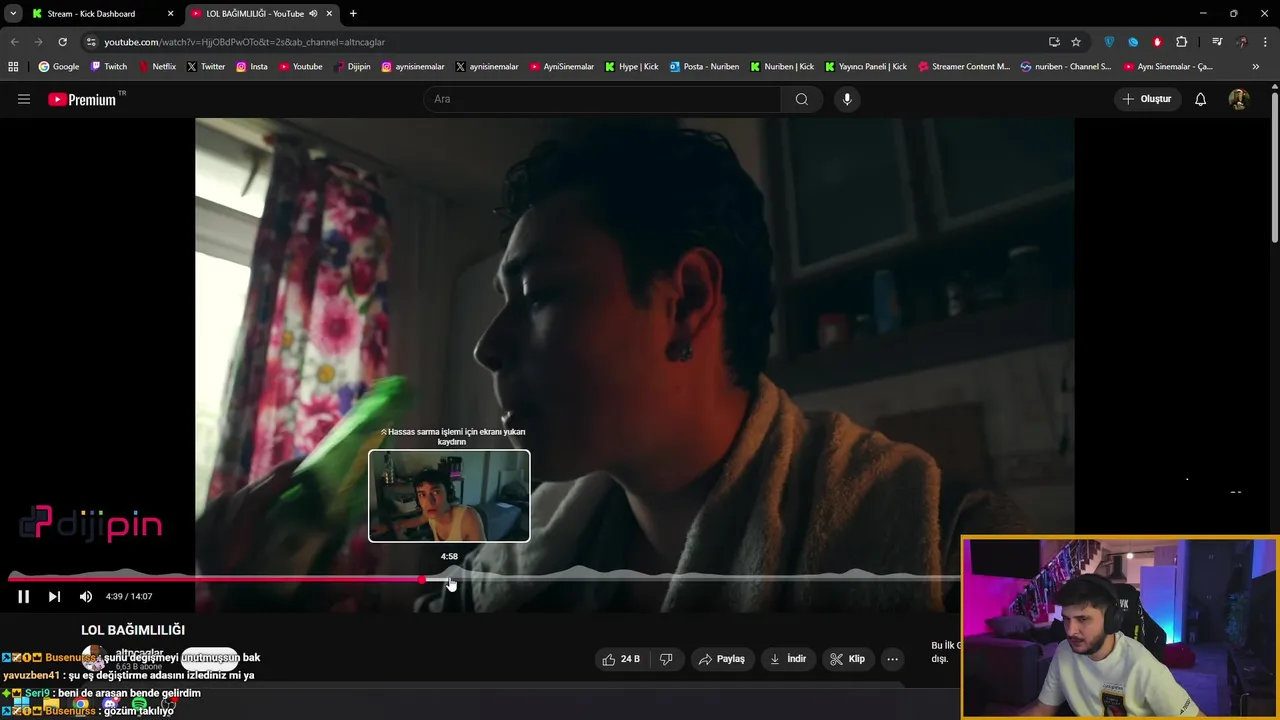Open the Google bookmark
1280x720 pixels.
coord(59,67)
